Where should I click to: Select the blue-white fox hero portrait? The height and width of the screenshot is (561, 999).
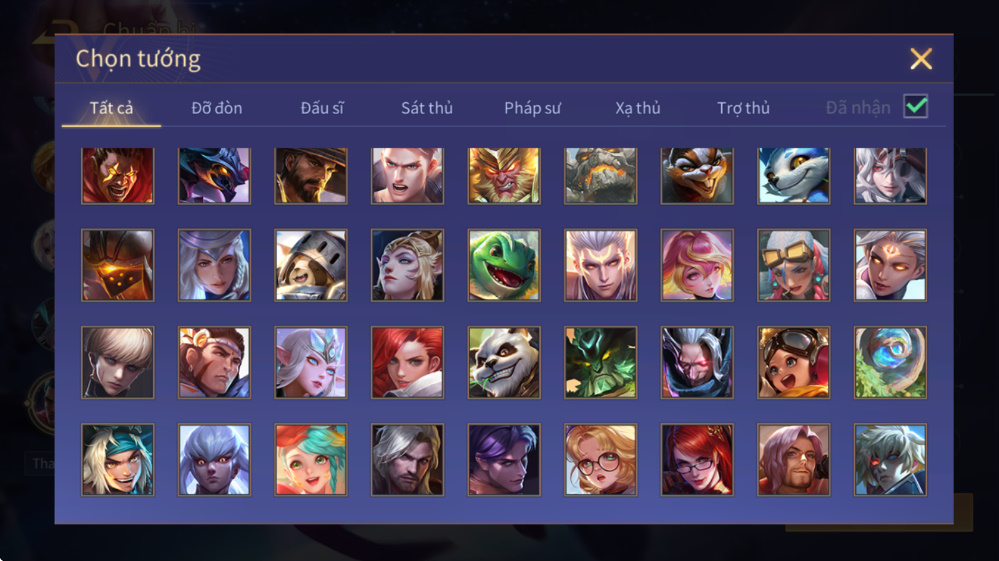coord(793,176)
